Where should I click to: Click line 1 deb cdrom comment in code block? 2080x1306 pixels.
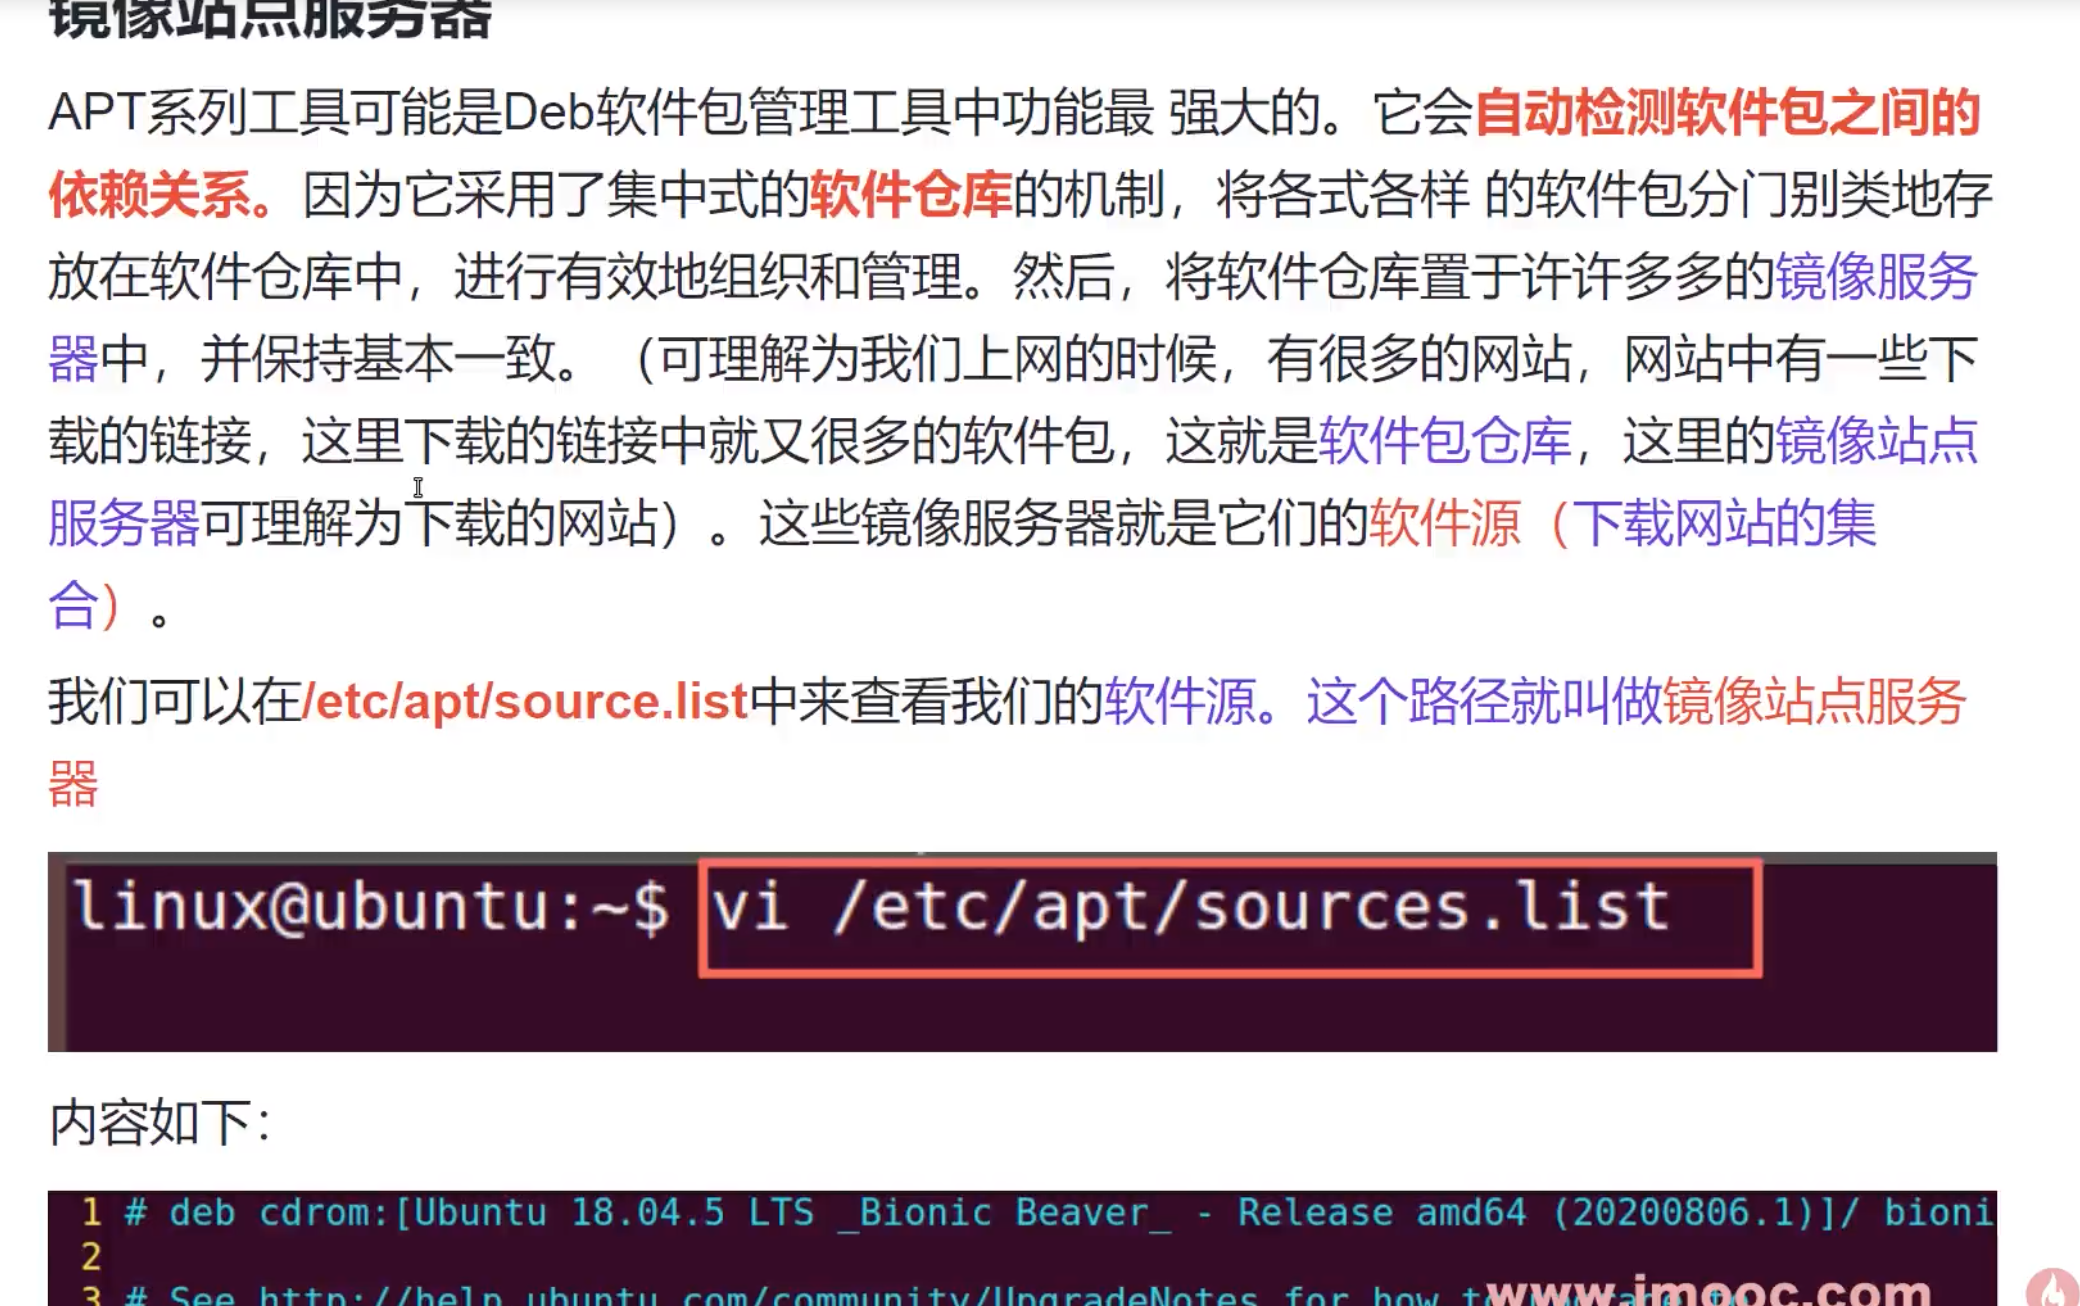(1000, 1212)
